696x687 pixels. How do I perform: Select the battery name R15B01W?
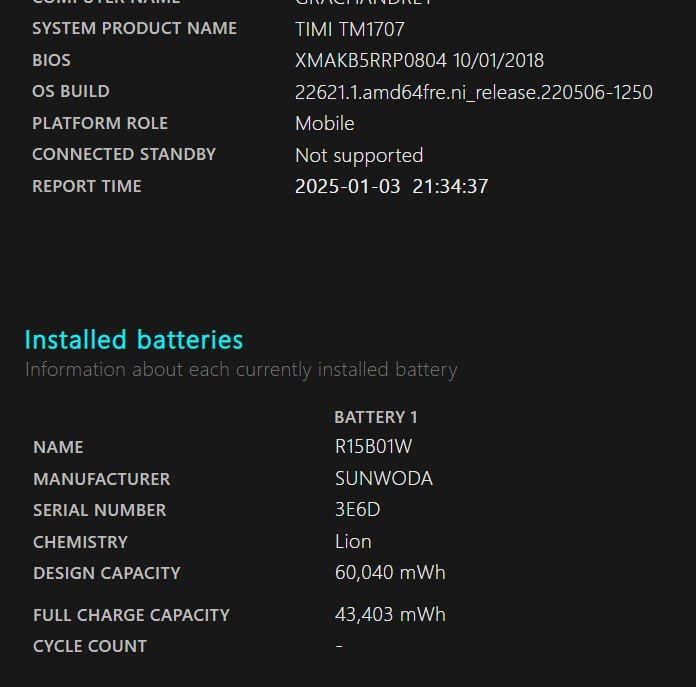(x=373, y=448)
